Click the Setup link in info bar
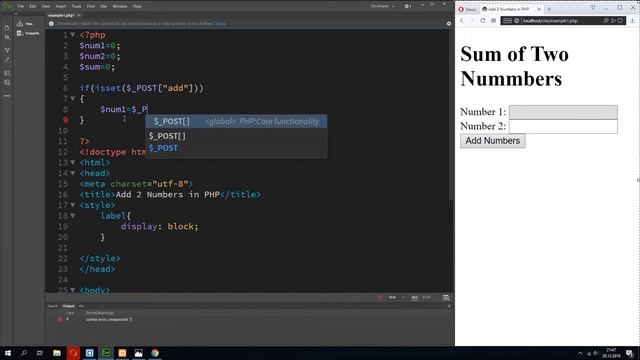The image size is (640, 360). pos(221,24)
